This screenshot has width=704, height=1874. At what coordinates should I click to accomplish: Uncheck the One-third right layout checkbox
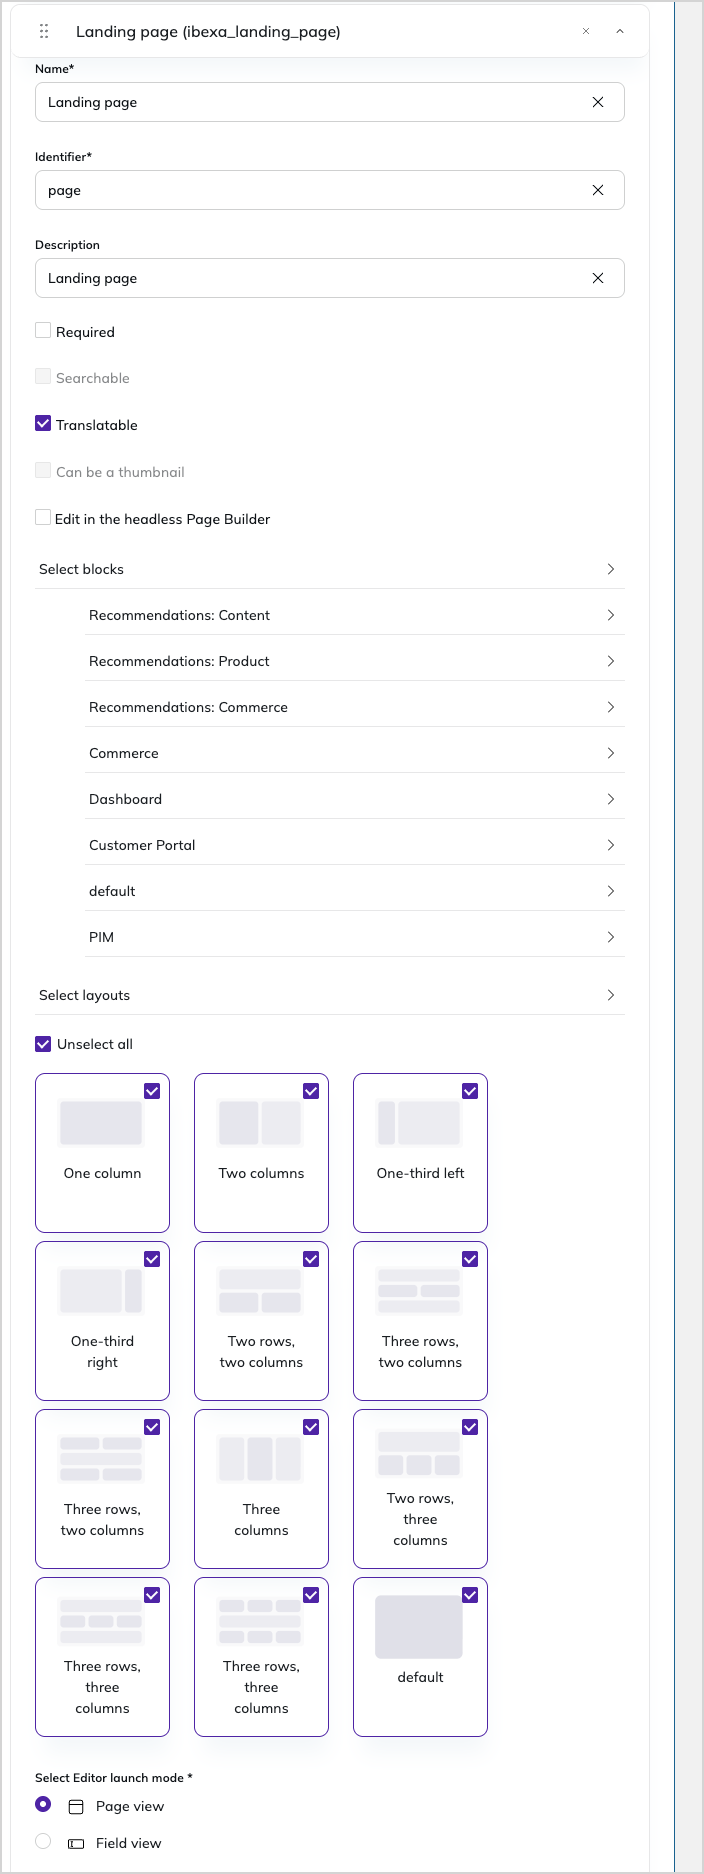click(x=152, y=1259)
